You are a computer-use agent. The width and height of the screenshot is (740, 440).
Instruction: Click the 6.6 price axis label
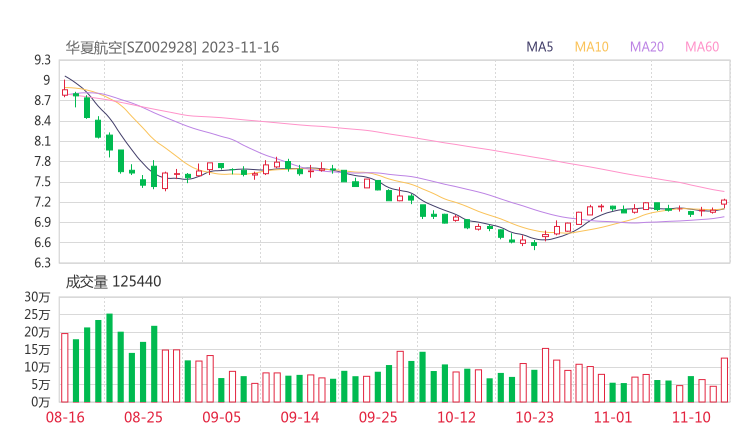(42, 243)
